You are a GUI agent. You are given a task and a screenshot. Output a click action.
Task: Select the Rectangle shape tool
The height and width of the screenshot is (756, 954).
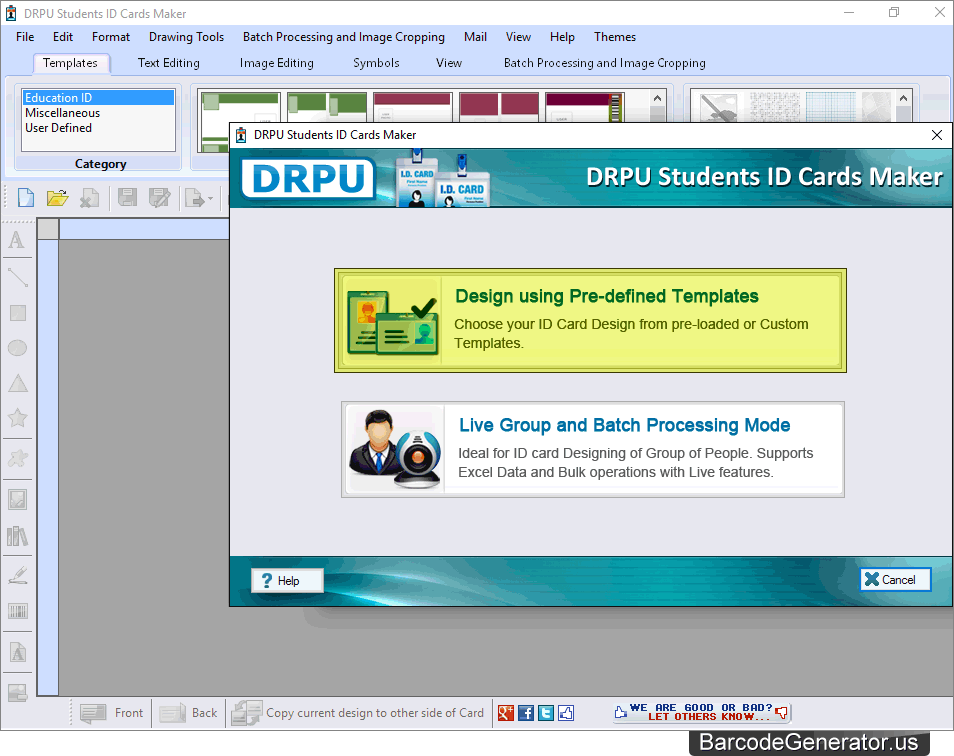17,313
